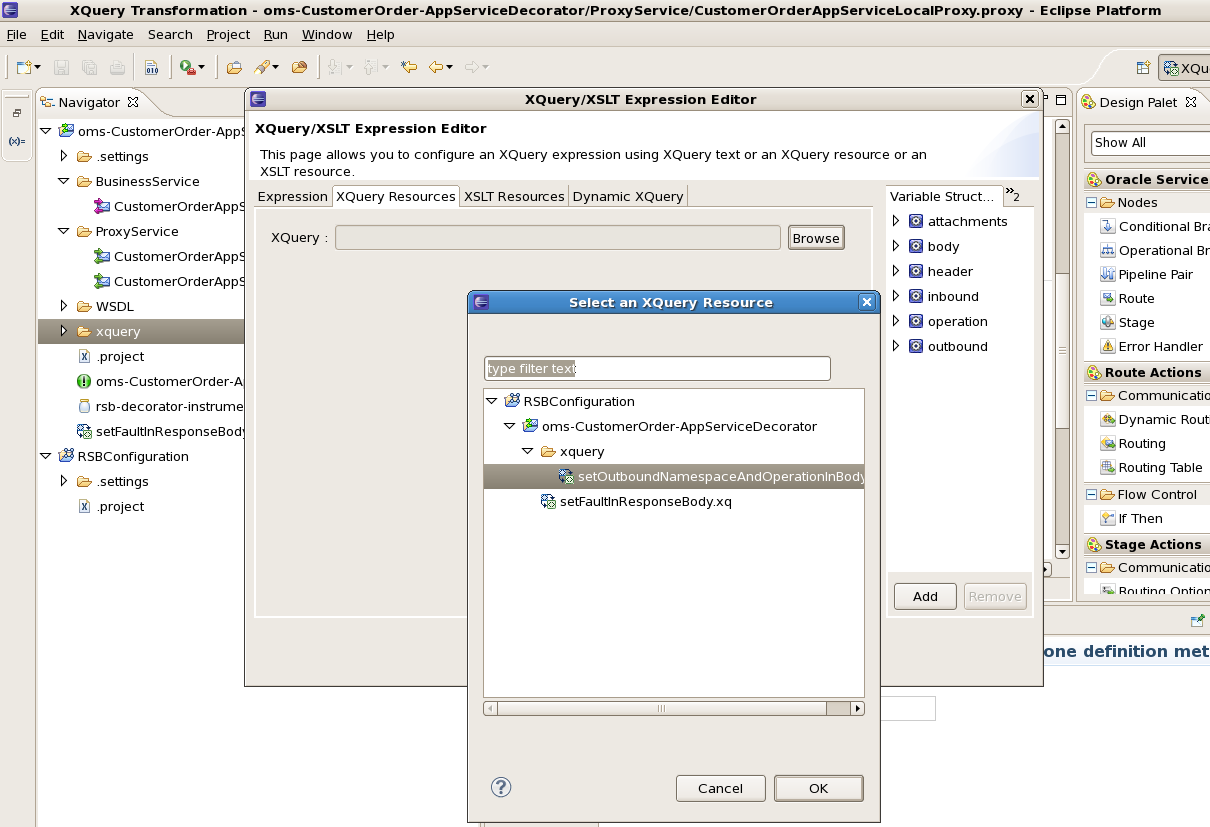This screenshot has height=827, width=1210.
Task: Click Cancel in Select an XQuery Resource
Action: pyautogui.click(x=720, y=788)
